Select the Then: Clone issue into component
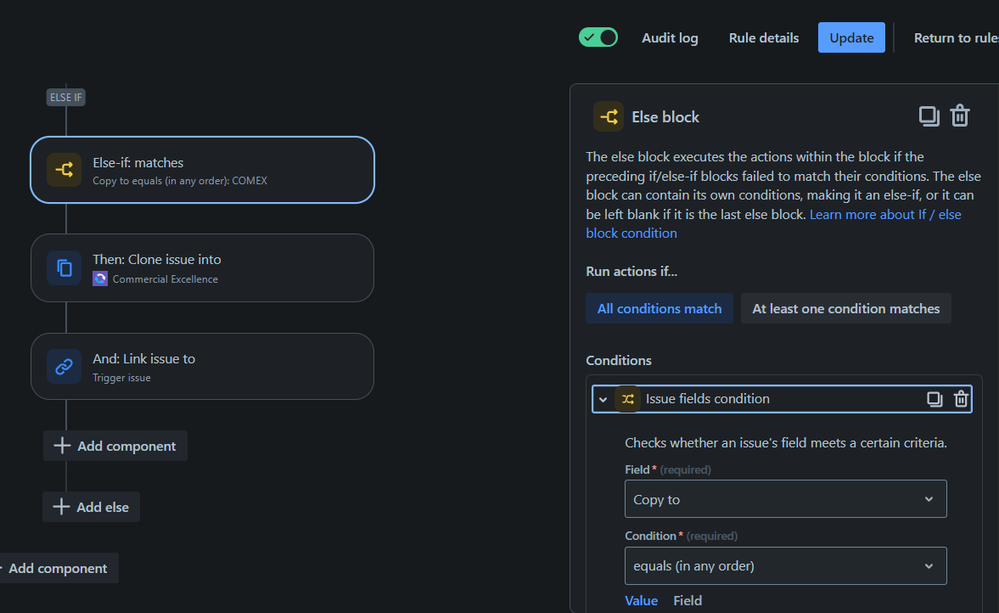 pos(202,268)
